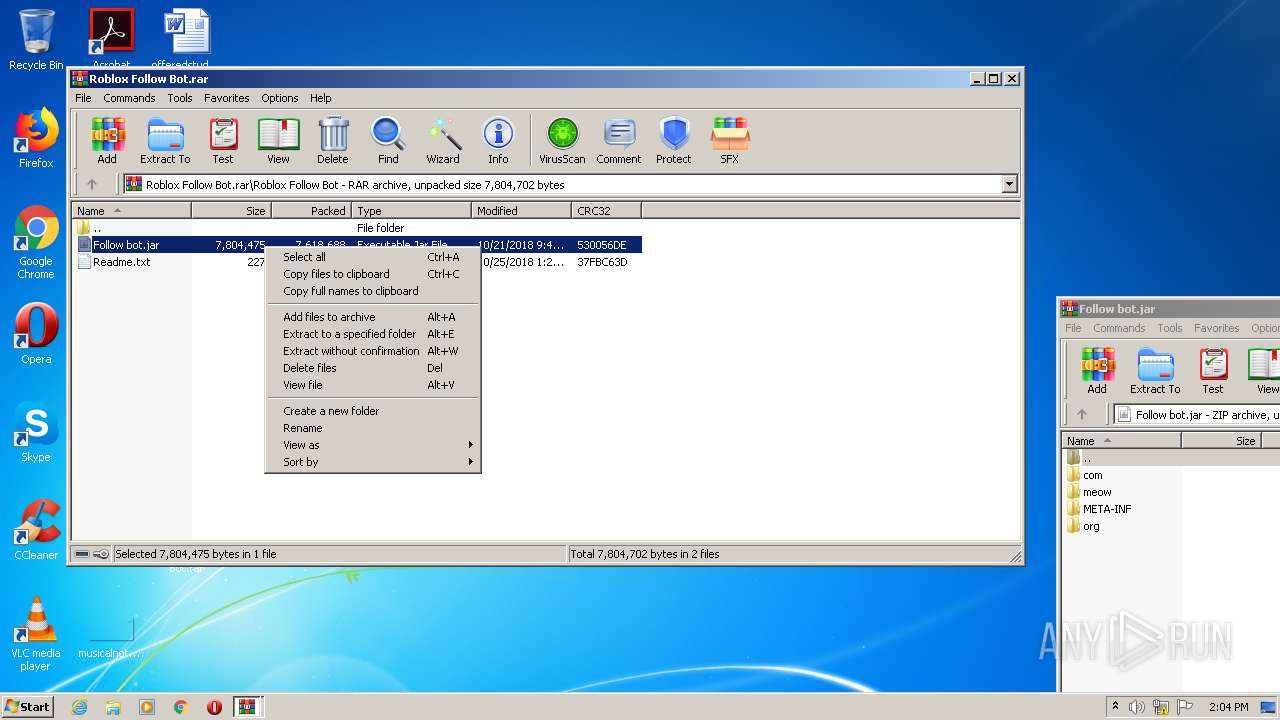The image size is (1280, 720).
Task: Choose View file in context menu
Action: tap(372, 385)
